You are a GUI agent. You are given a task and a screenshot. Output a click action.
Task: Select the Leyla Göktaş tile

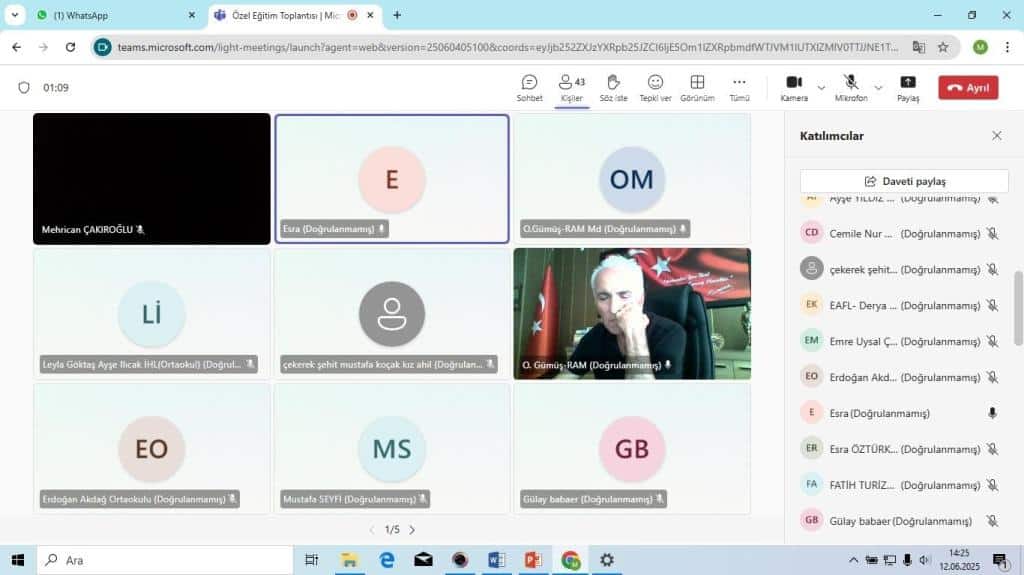click(152, 314)
